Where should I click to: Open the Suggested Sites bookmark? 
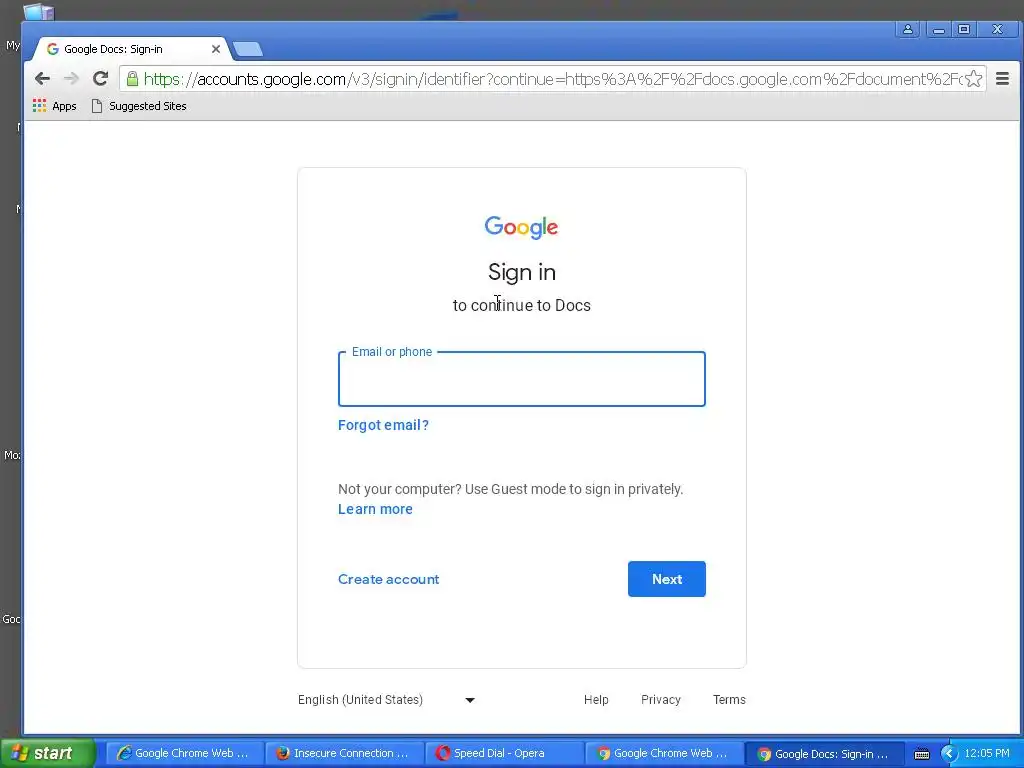139,106
